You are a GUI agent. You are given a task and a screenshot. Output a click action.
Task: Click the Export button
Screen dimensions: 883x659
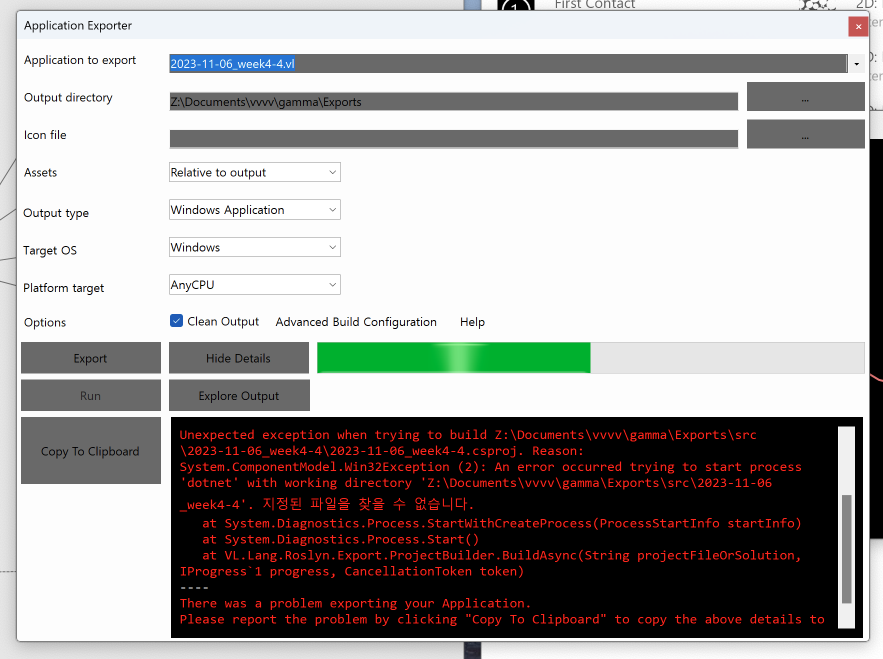[x=91, y=358]
